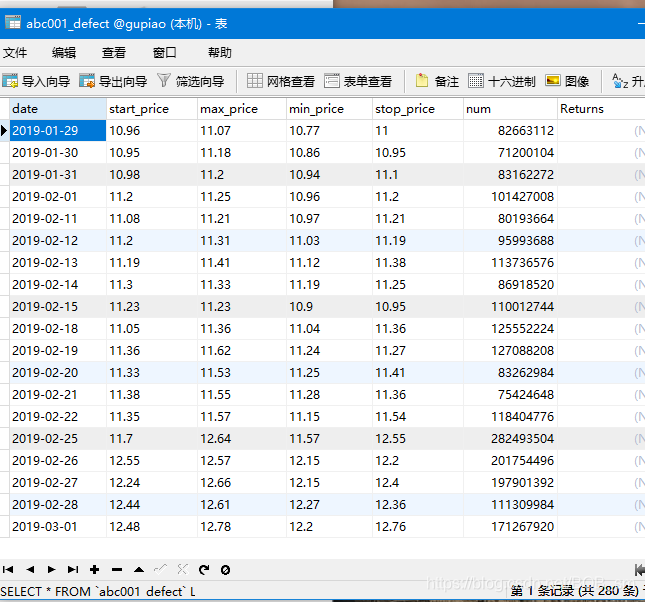
Task: Open the Export Wizard (导出向导)
Action: click(x=113, y=81)
